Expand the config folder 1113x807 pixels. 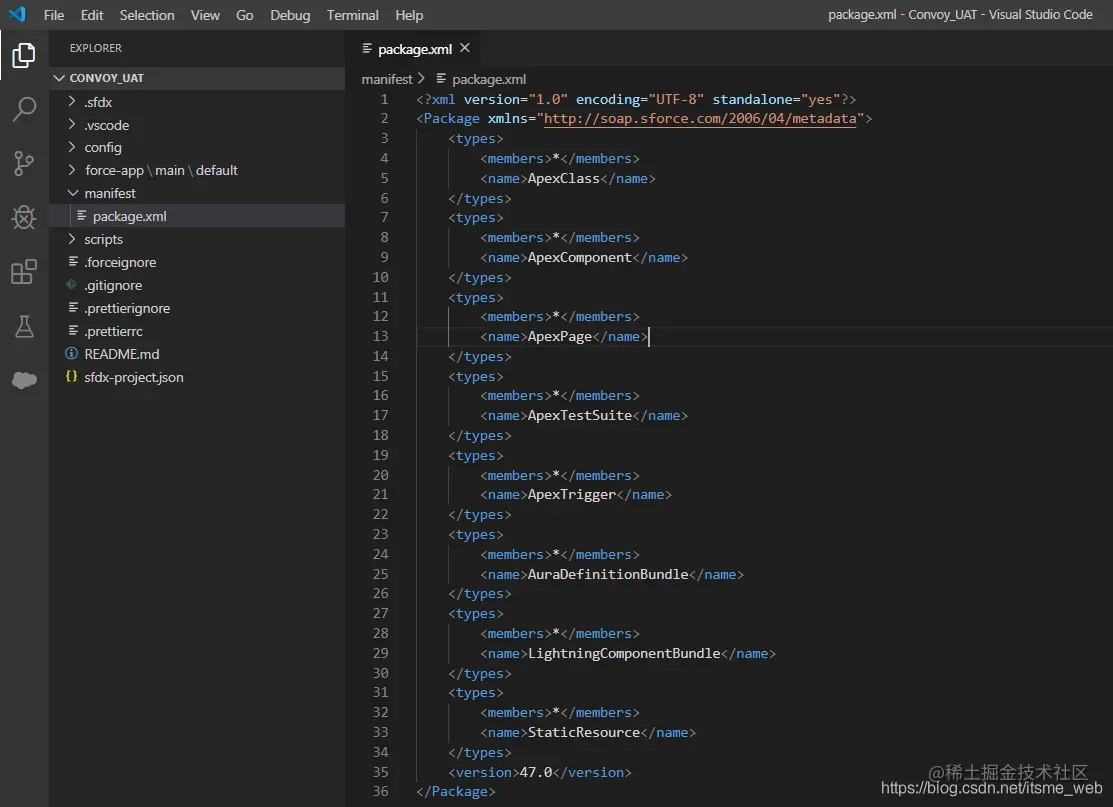[72, 147]
